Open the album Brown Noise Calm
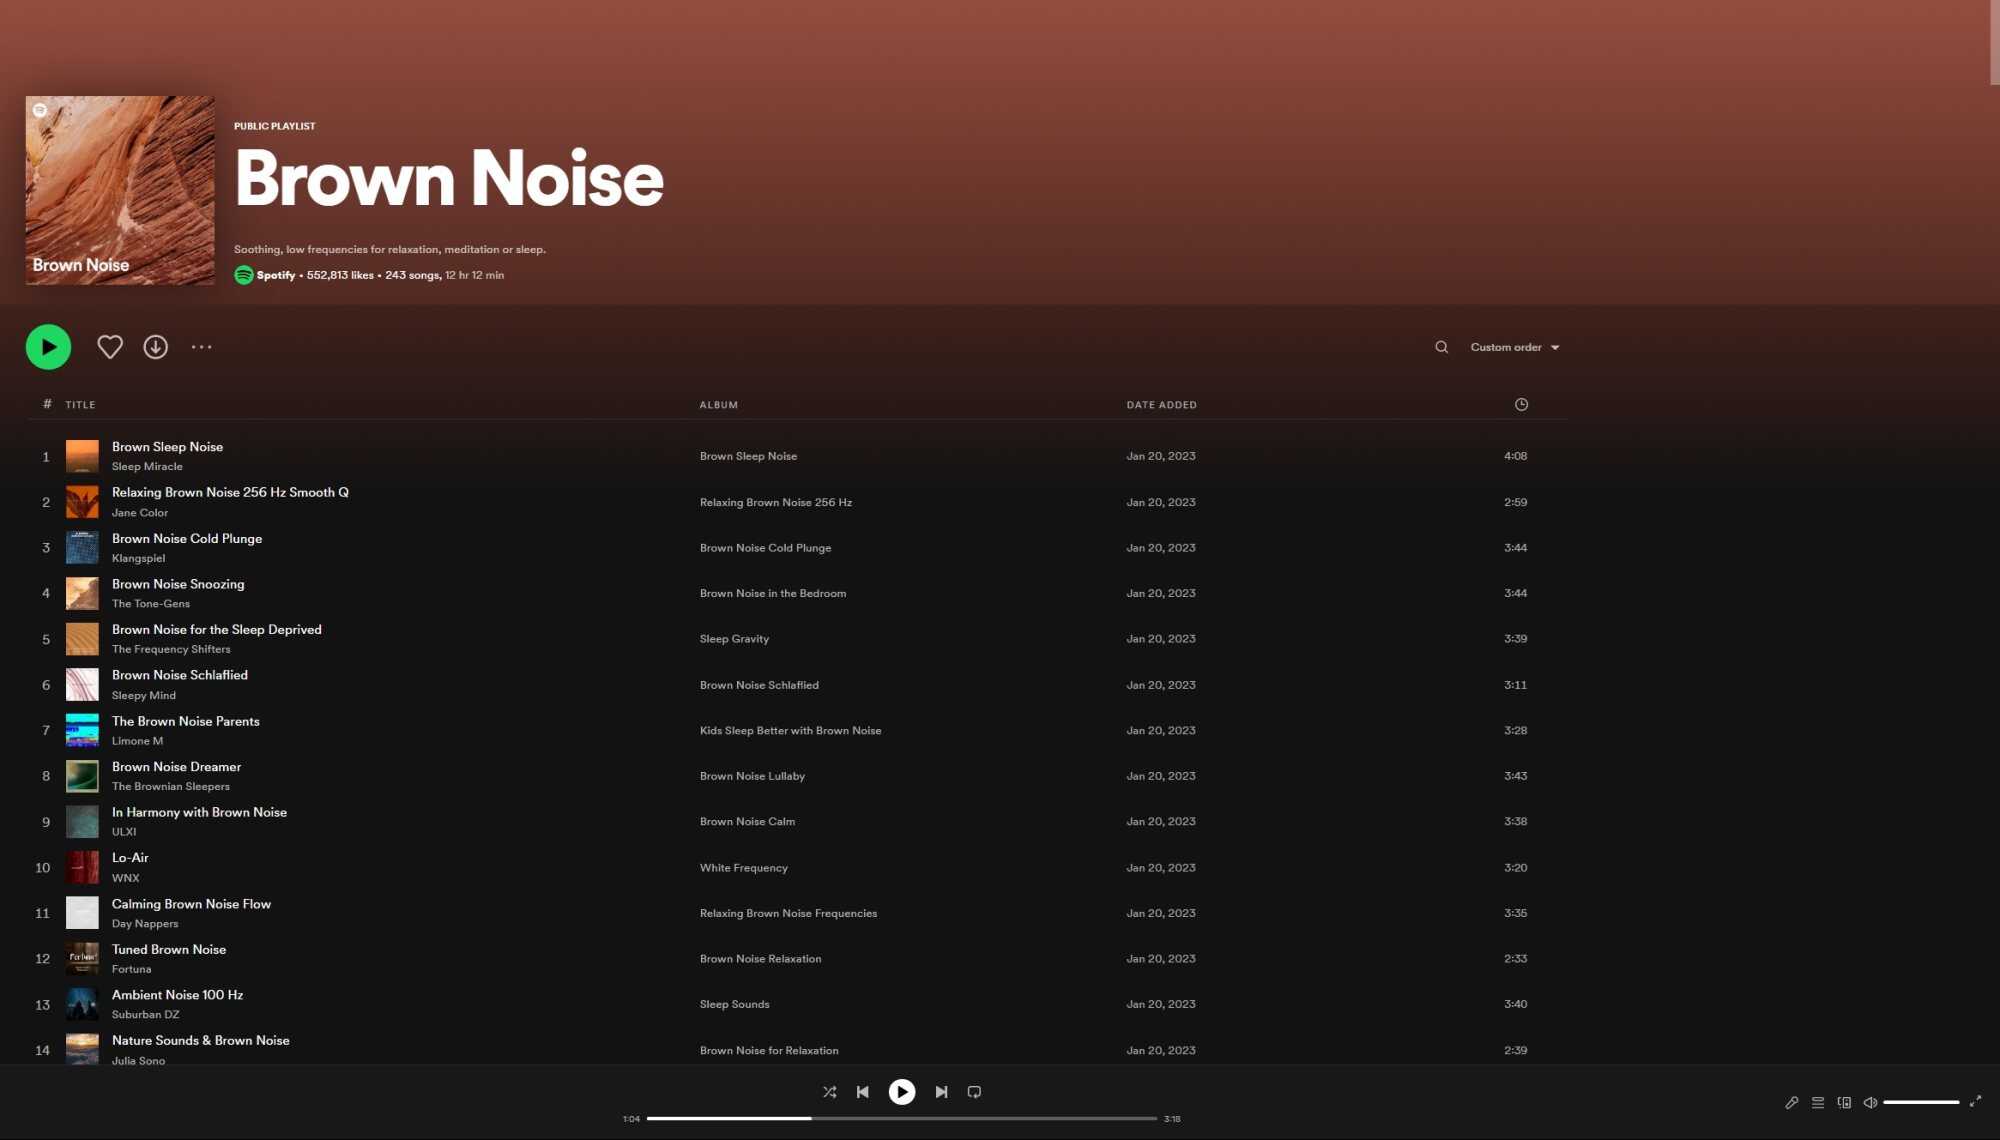 (x=747, y=822)
